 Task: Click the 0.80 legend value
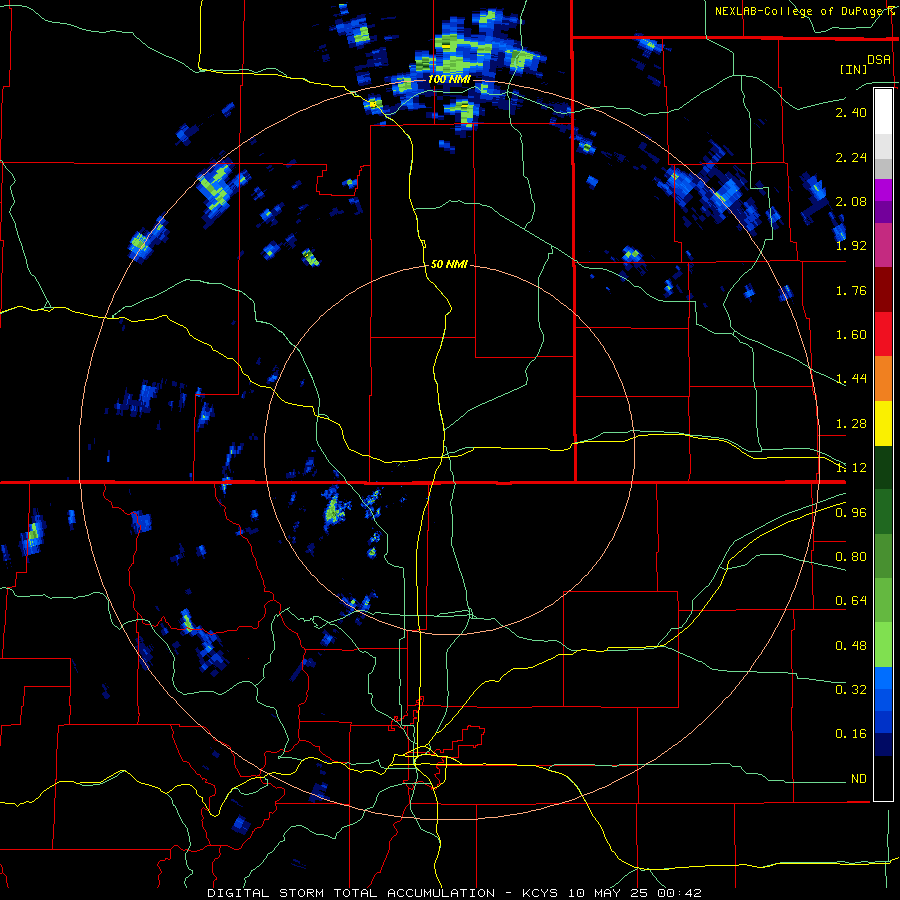851,557
